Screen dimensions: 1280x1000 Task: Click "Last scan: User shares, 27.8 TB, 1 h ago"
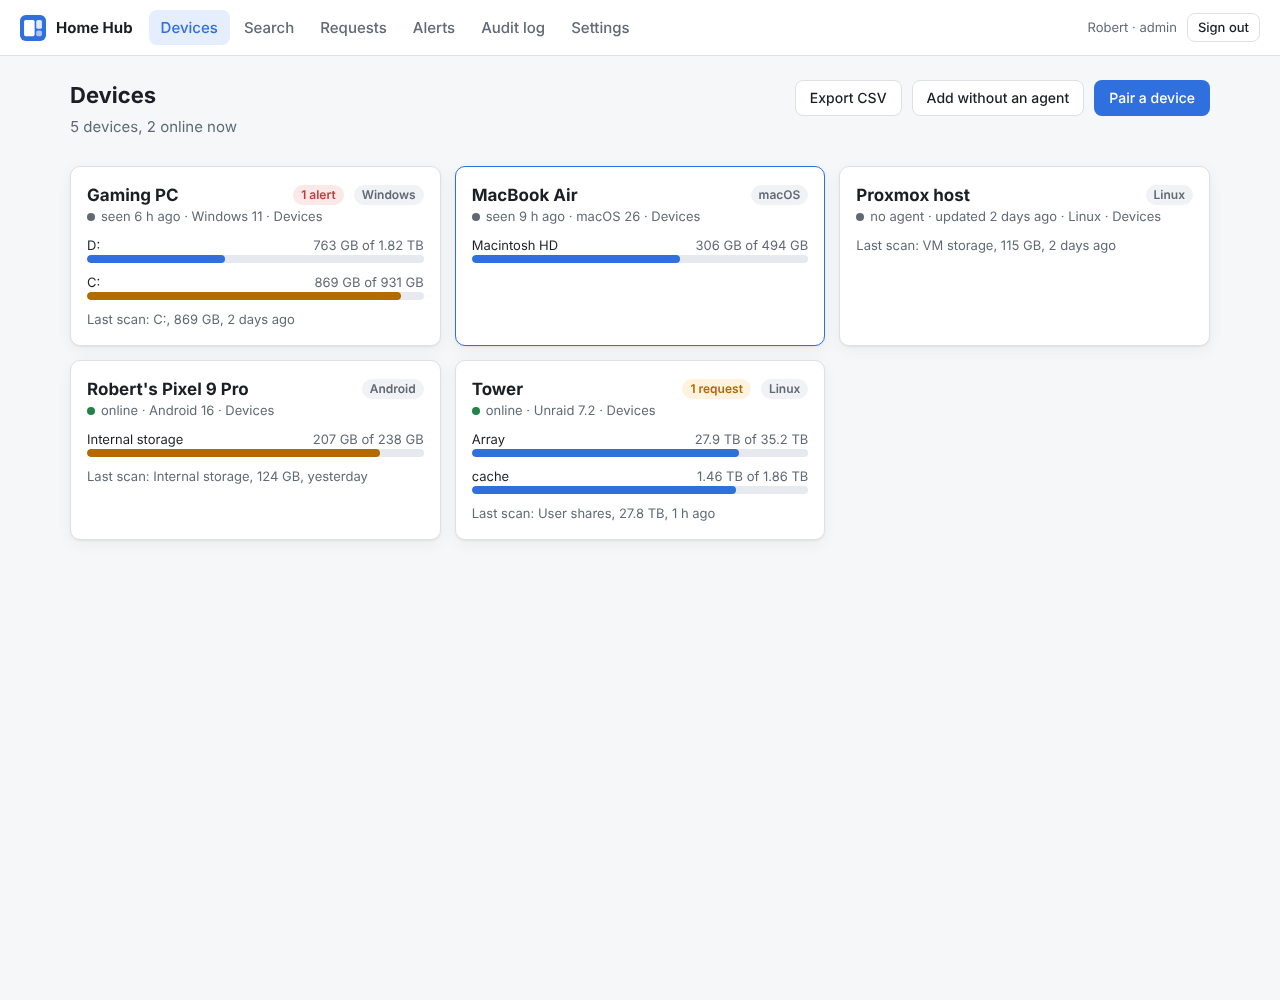(x=593, y=514)
